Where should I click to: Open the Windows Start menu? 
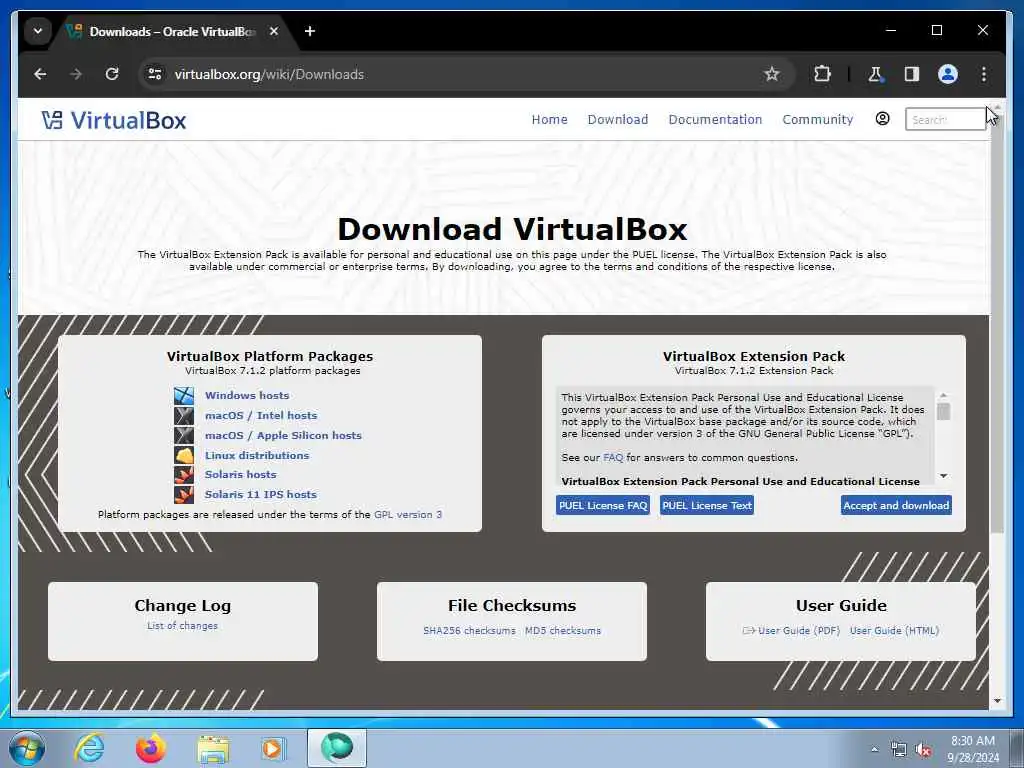(27, 748)
